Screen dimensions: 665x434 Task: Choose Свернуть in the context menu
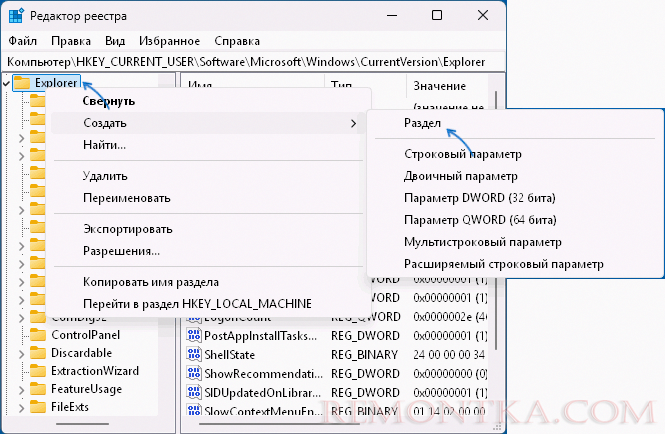[208, 101]
